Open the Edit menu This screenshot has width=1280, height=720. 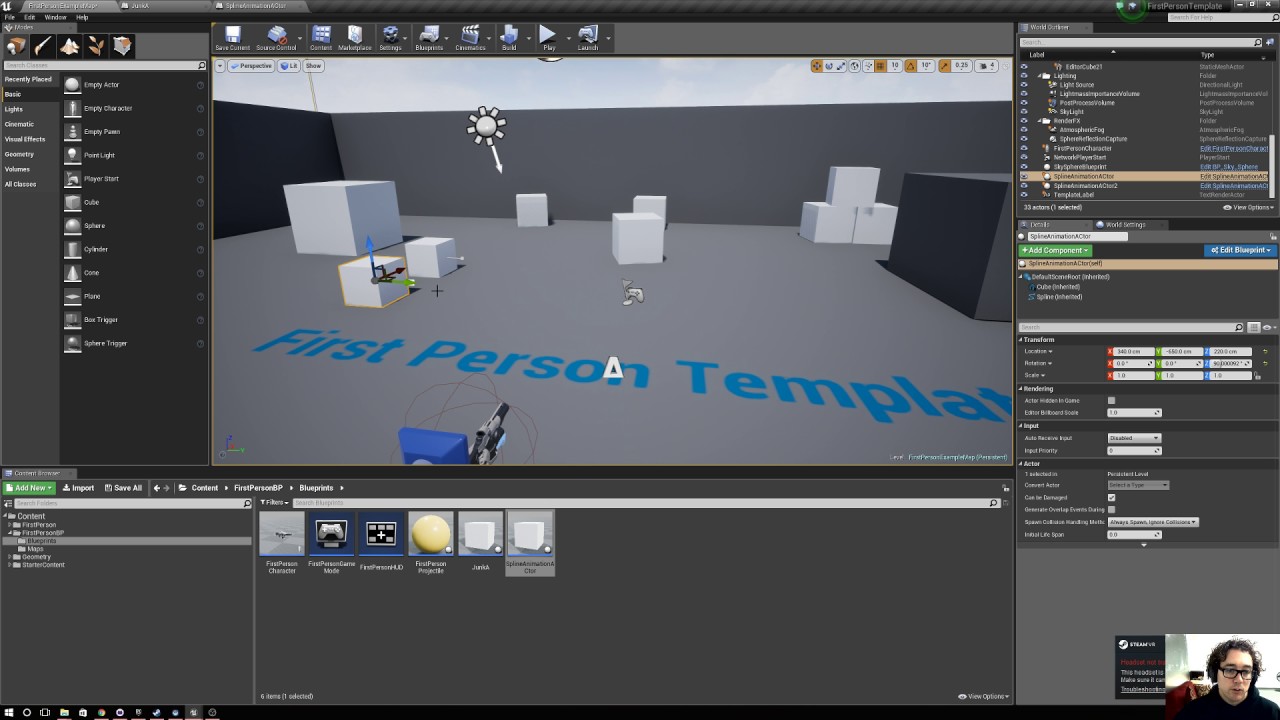pos(30,17)
